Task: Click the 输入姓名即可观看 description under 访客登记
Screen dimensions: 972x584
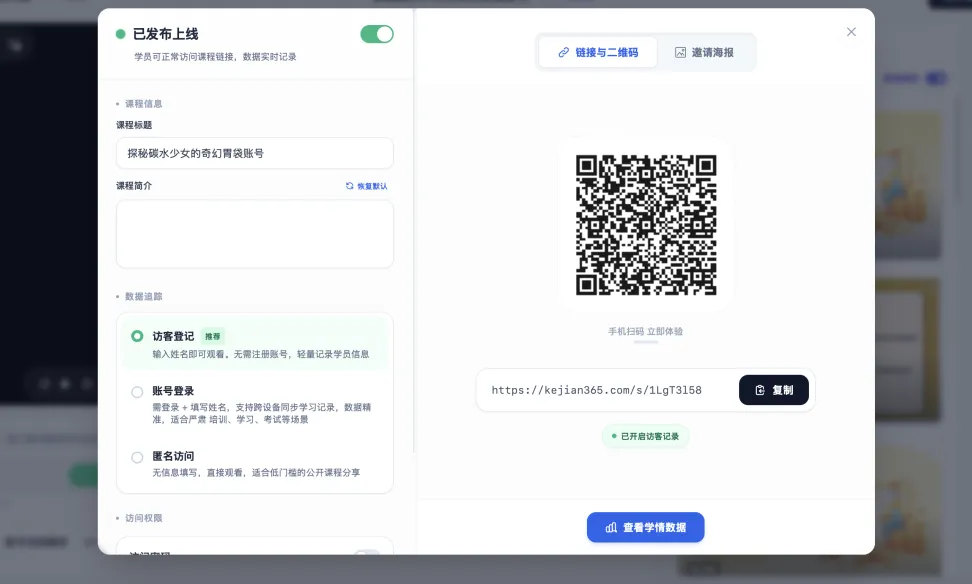Action: tap(261, 354)
